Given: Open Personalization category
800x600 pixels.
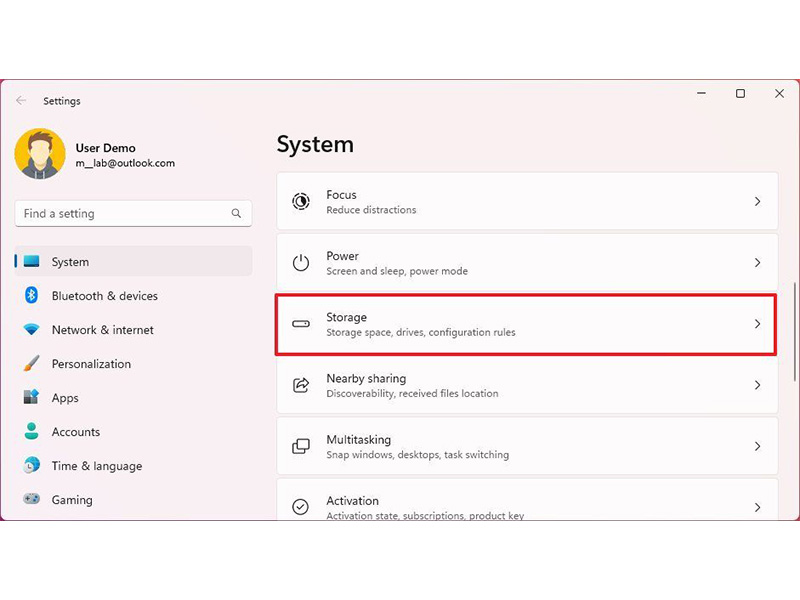Looking at the screenshot, I should 133,364.
